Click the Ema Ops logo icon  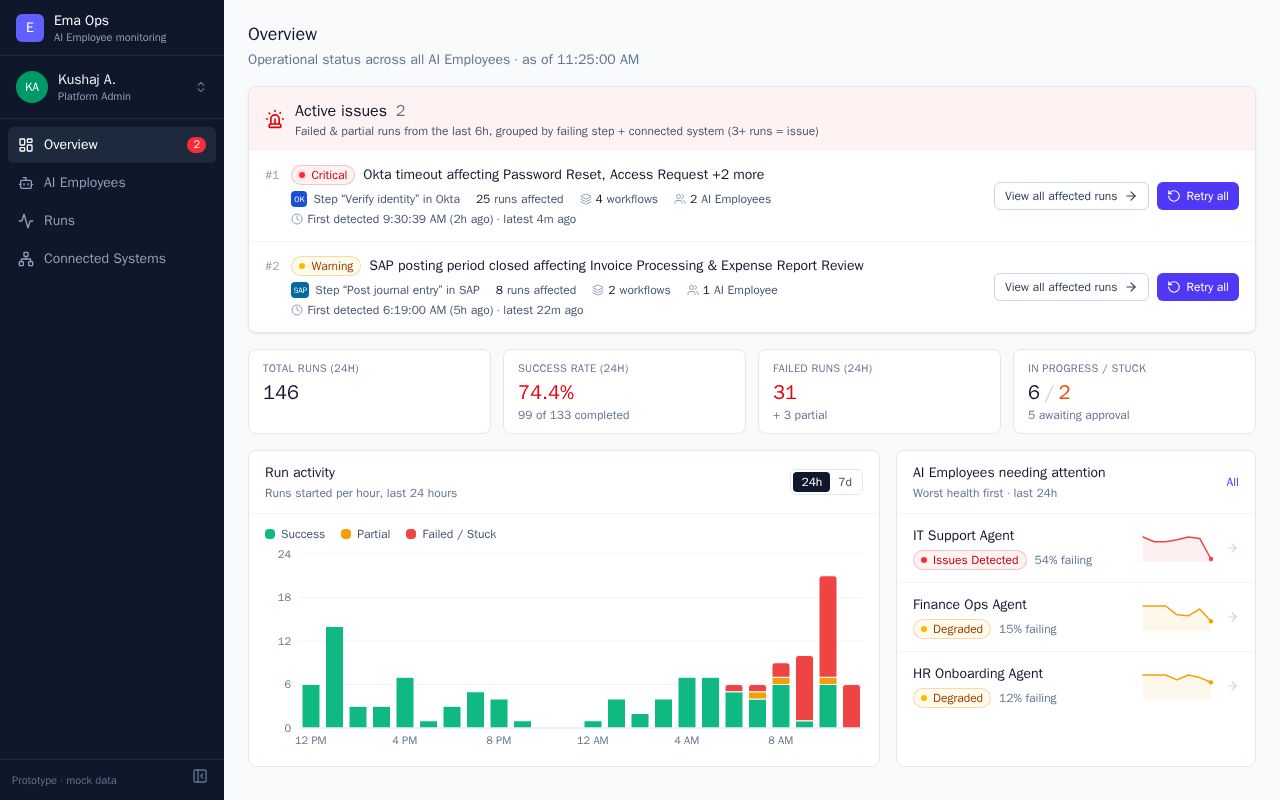pos(30,28)
